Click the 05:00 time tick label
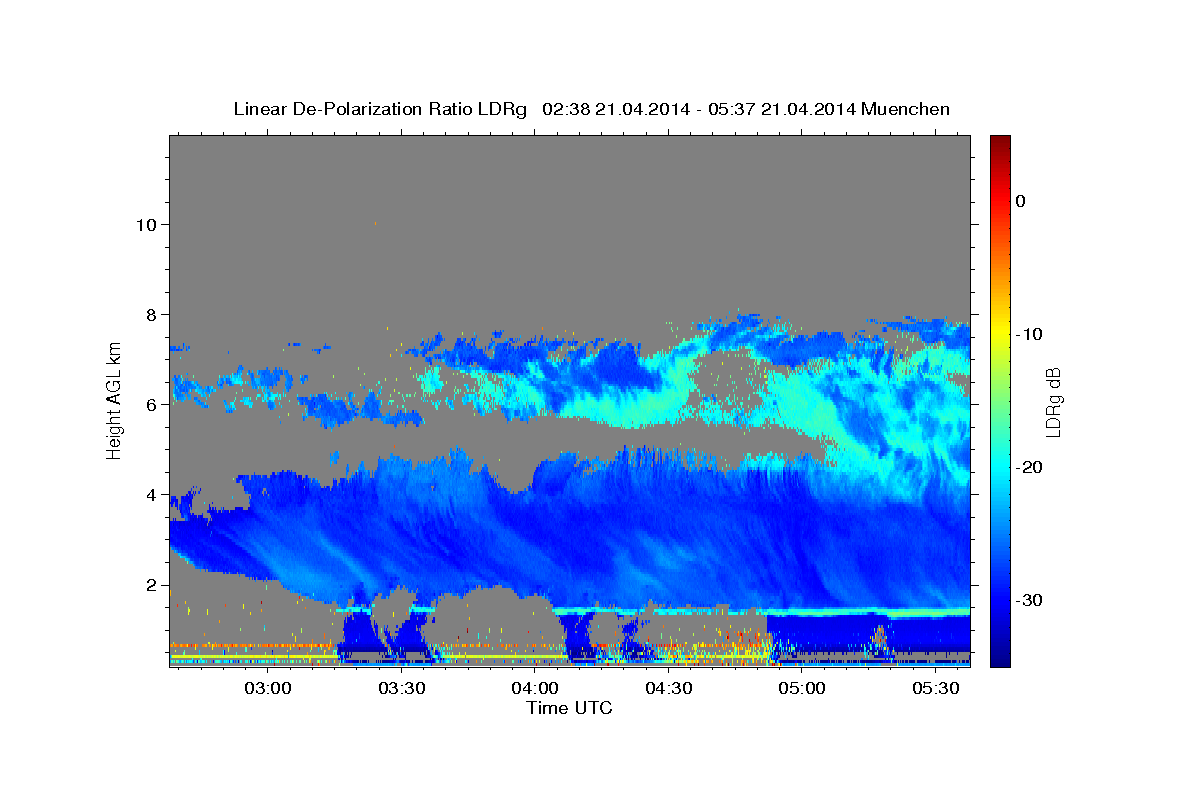 coord(802,688)
